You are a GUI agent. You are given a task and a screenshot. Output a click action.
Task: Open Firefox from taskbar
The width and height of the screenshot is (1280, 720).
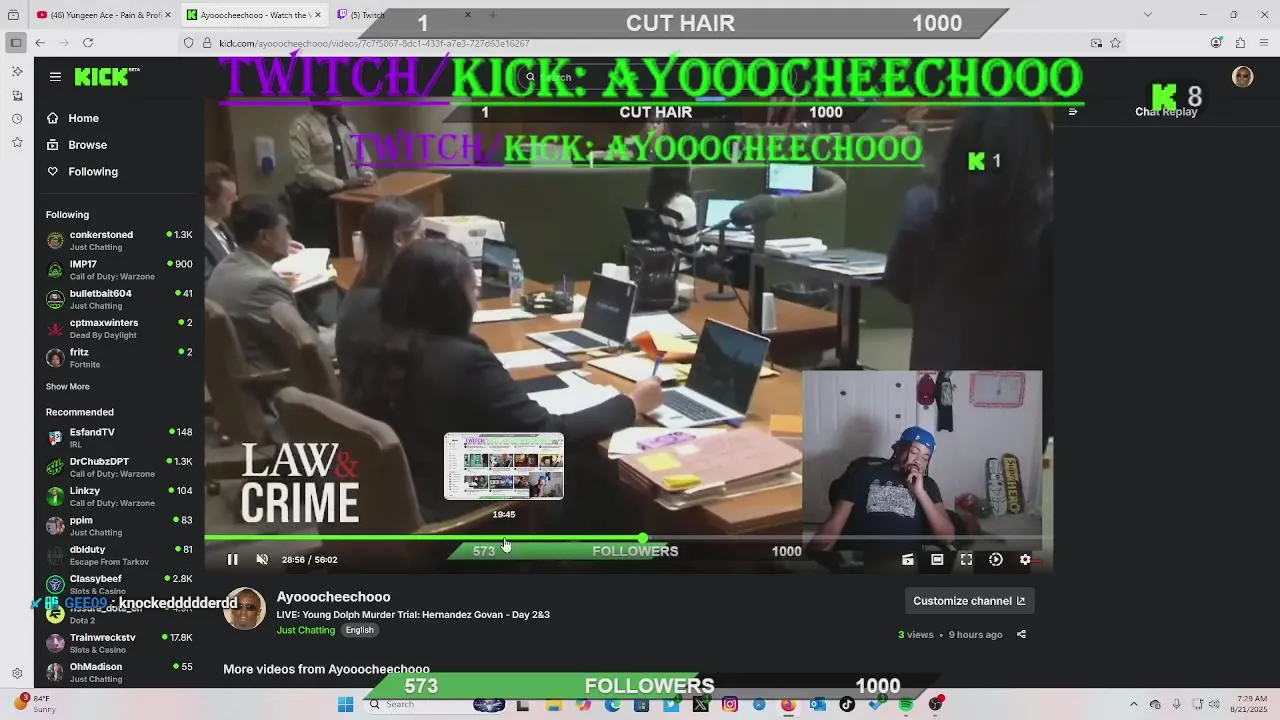(788, 705)
